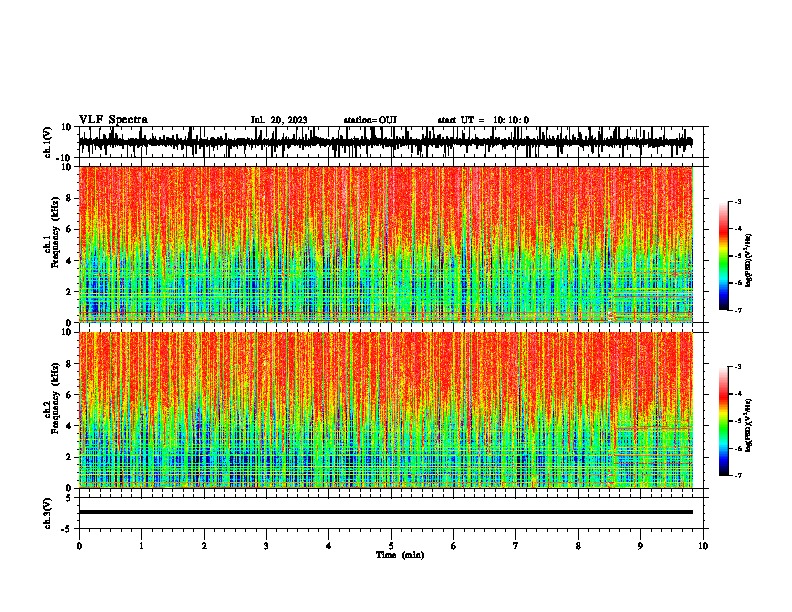Click the "Jul 20, 2023" date text
The width and height of the screenshot is (792, 612).
point(279,120)
